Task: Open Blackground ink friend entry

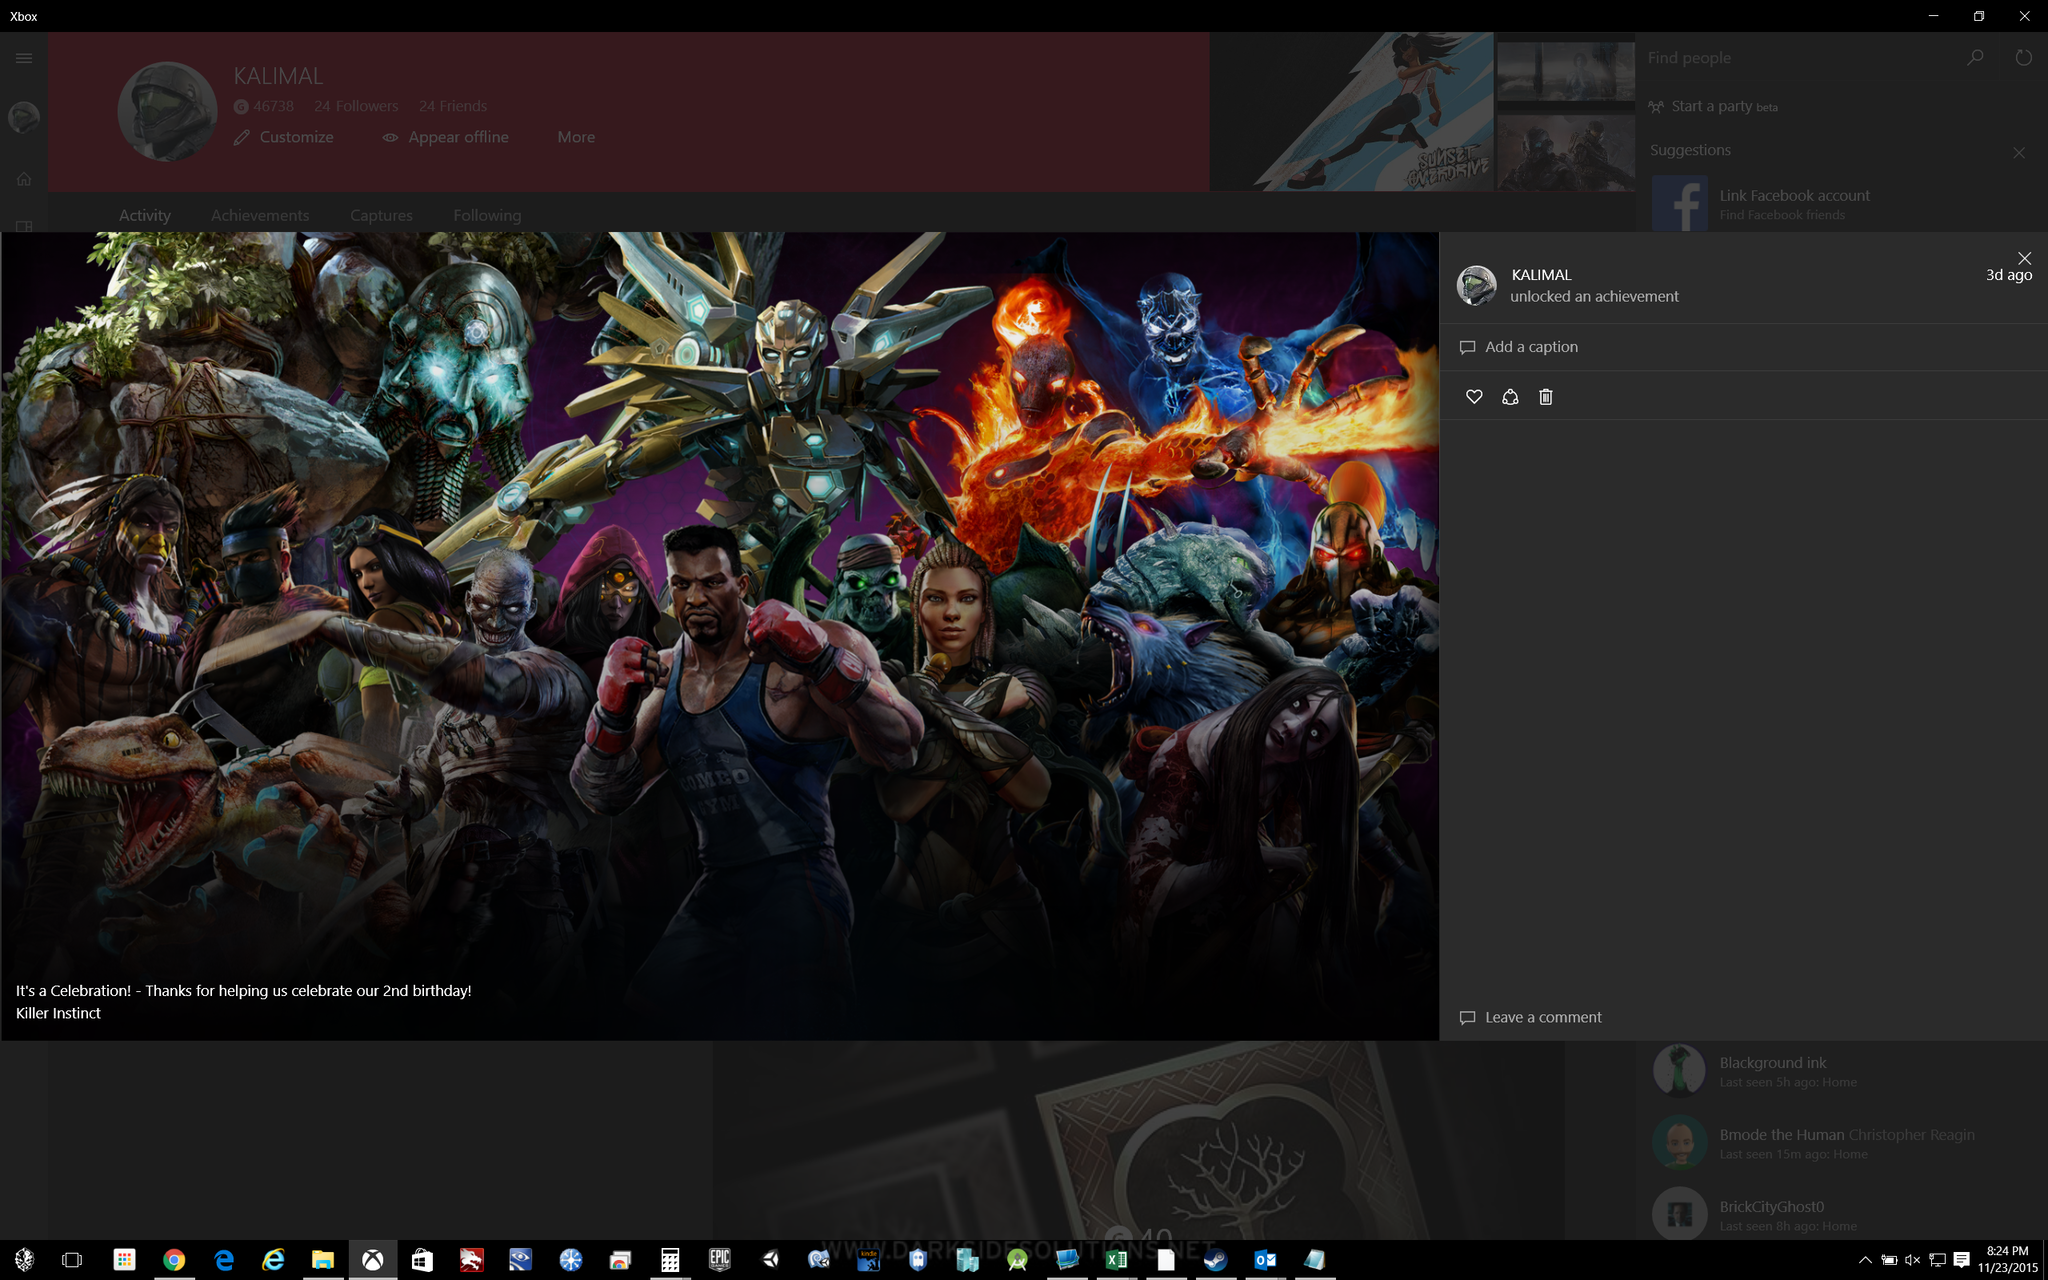Action: (x=1840, y=1070)
